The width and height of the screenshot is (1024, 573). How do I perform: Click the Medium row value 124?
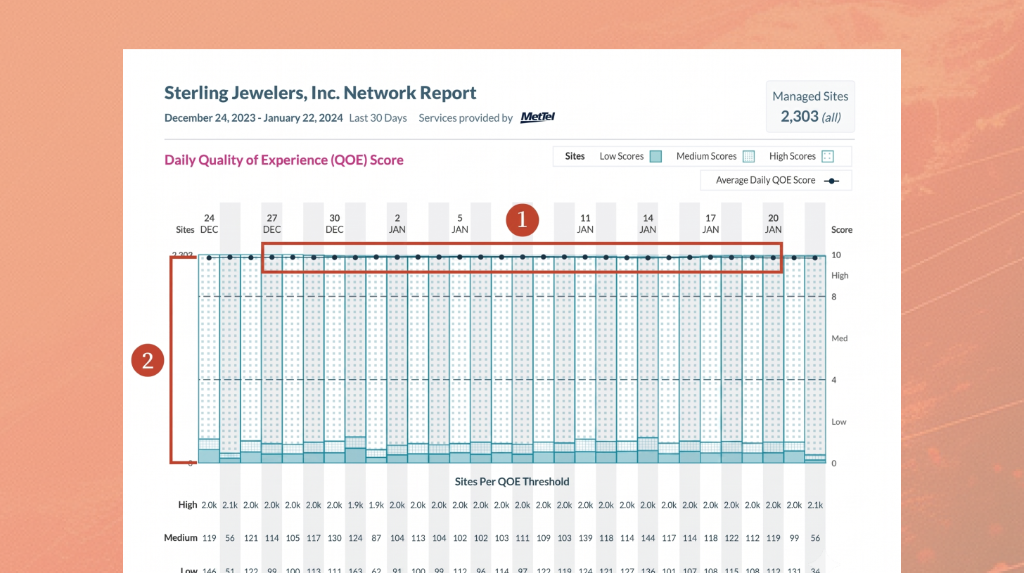point(355,538)
